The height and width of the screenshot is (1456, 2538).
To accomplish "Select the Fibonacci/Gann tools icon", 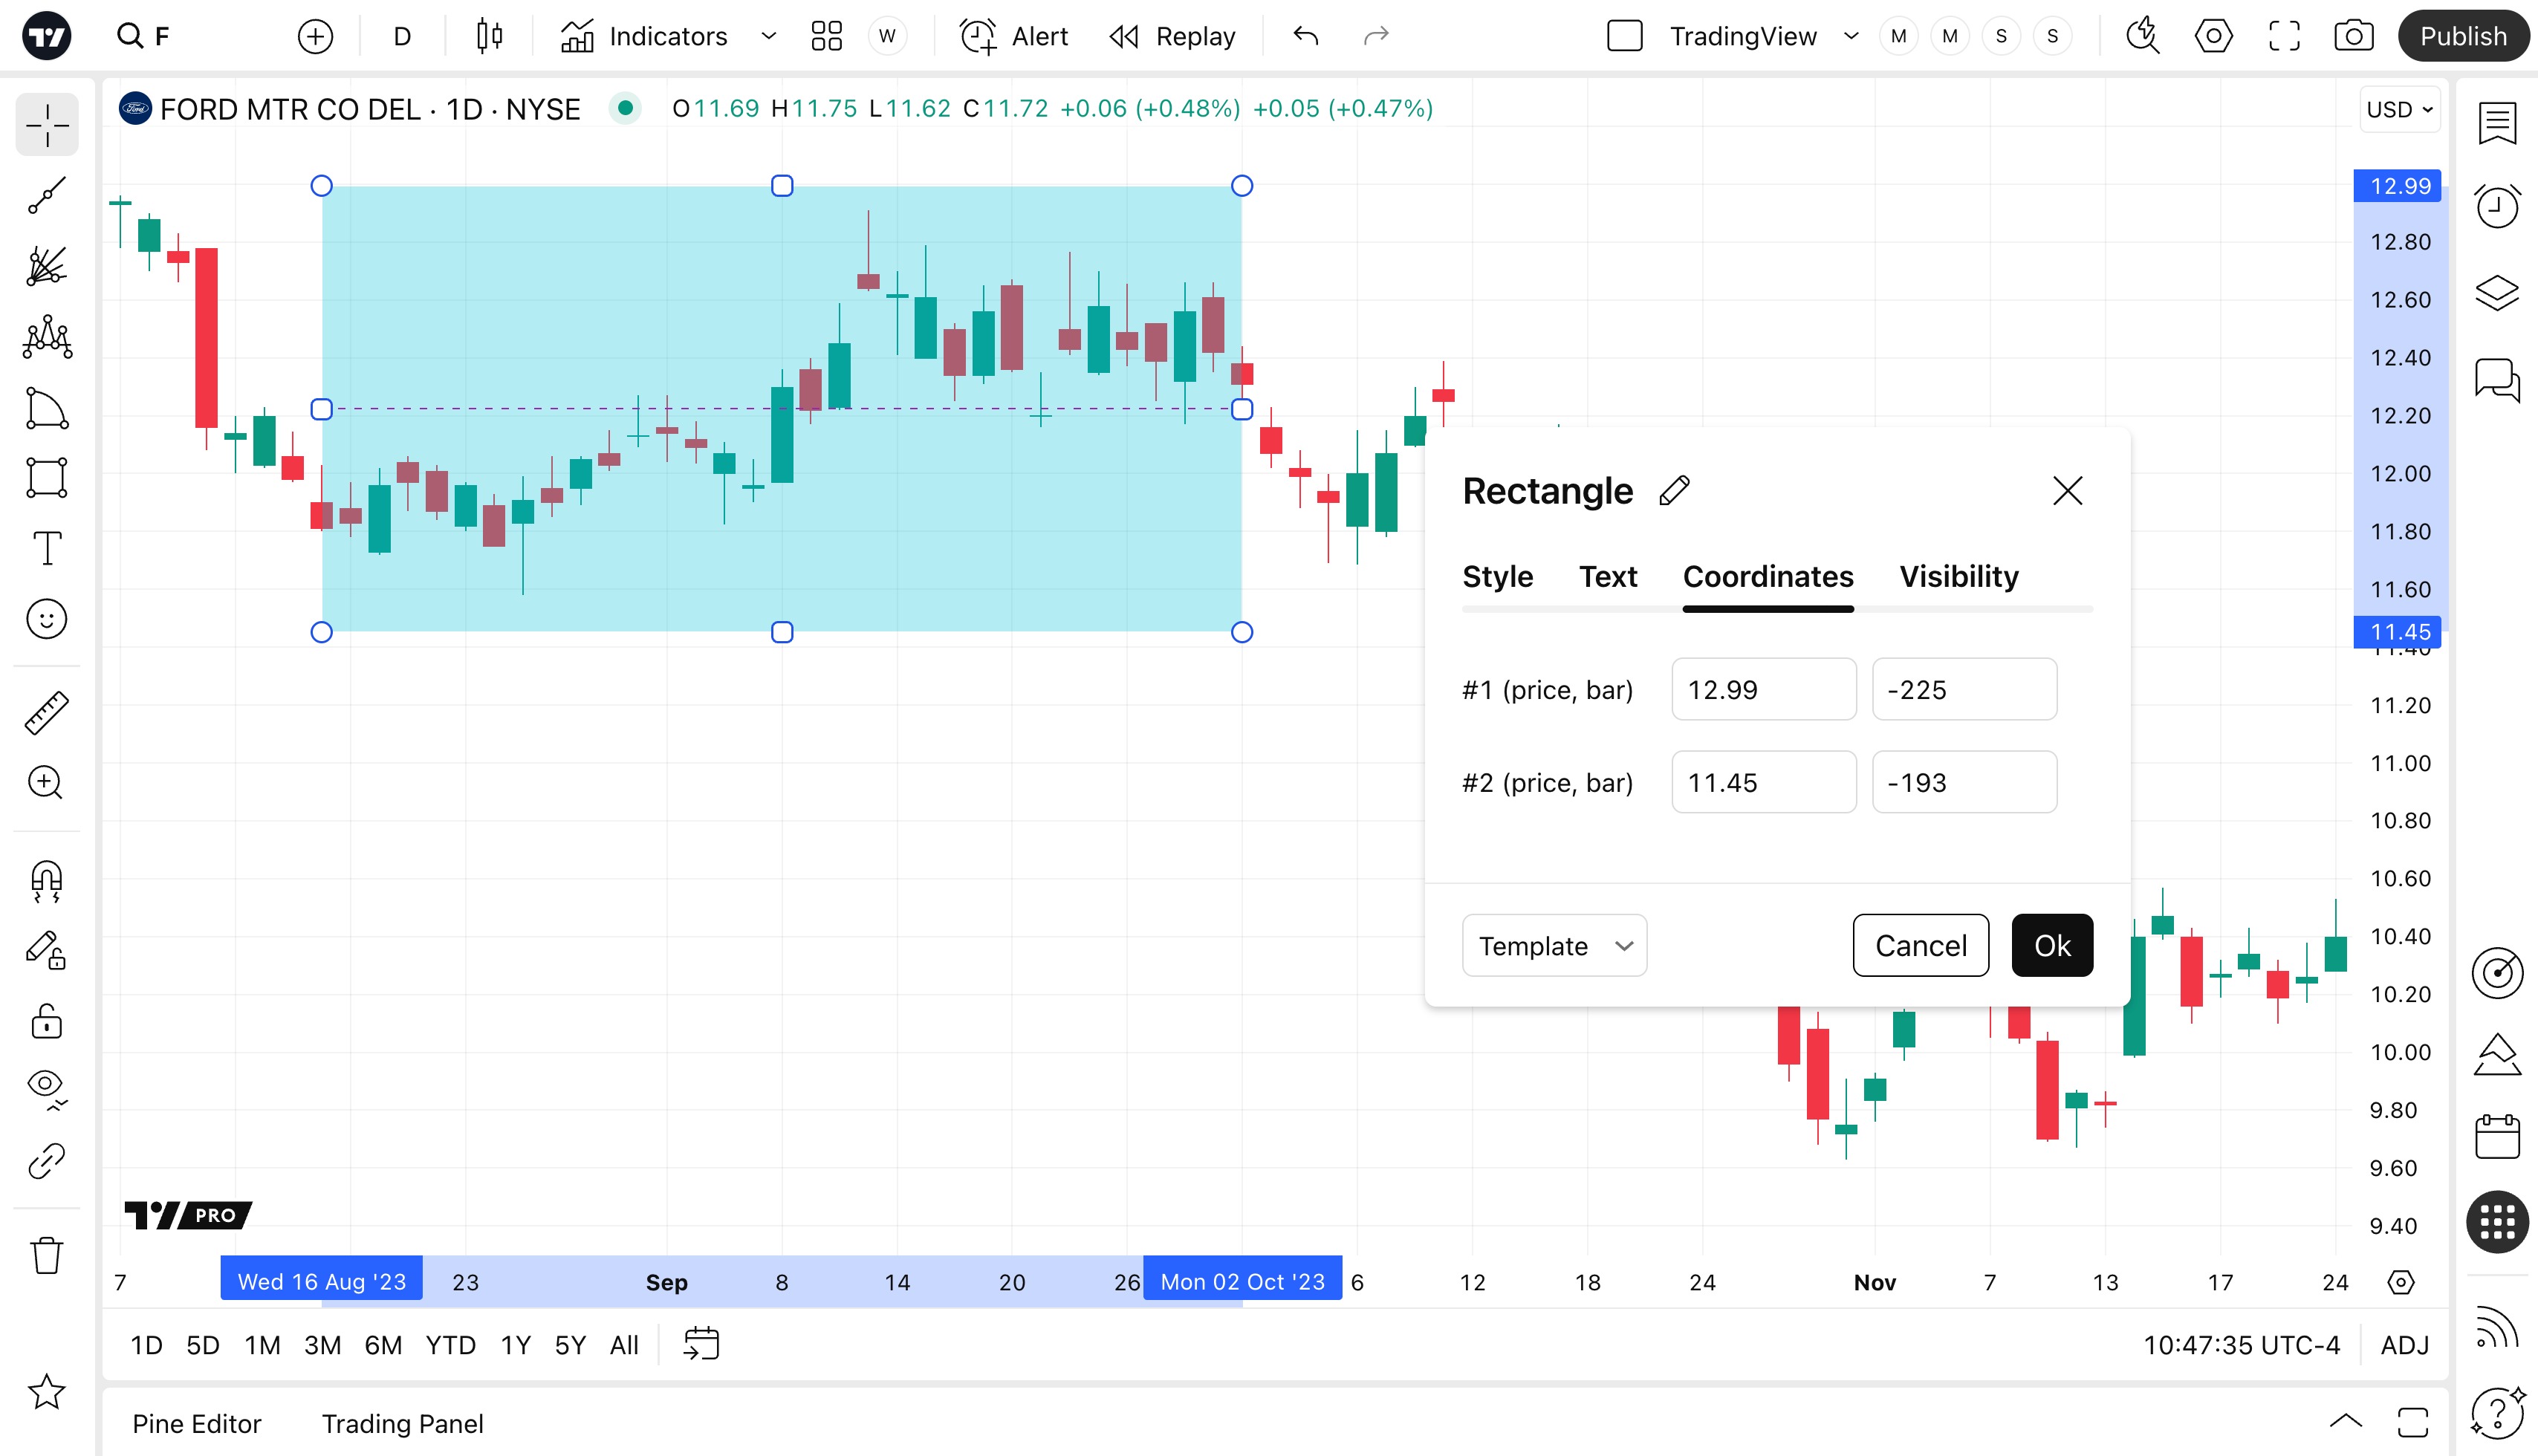I will point(47,266).
